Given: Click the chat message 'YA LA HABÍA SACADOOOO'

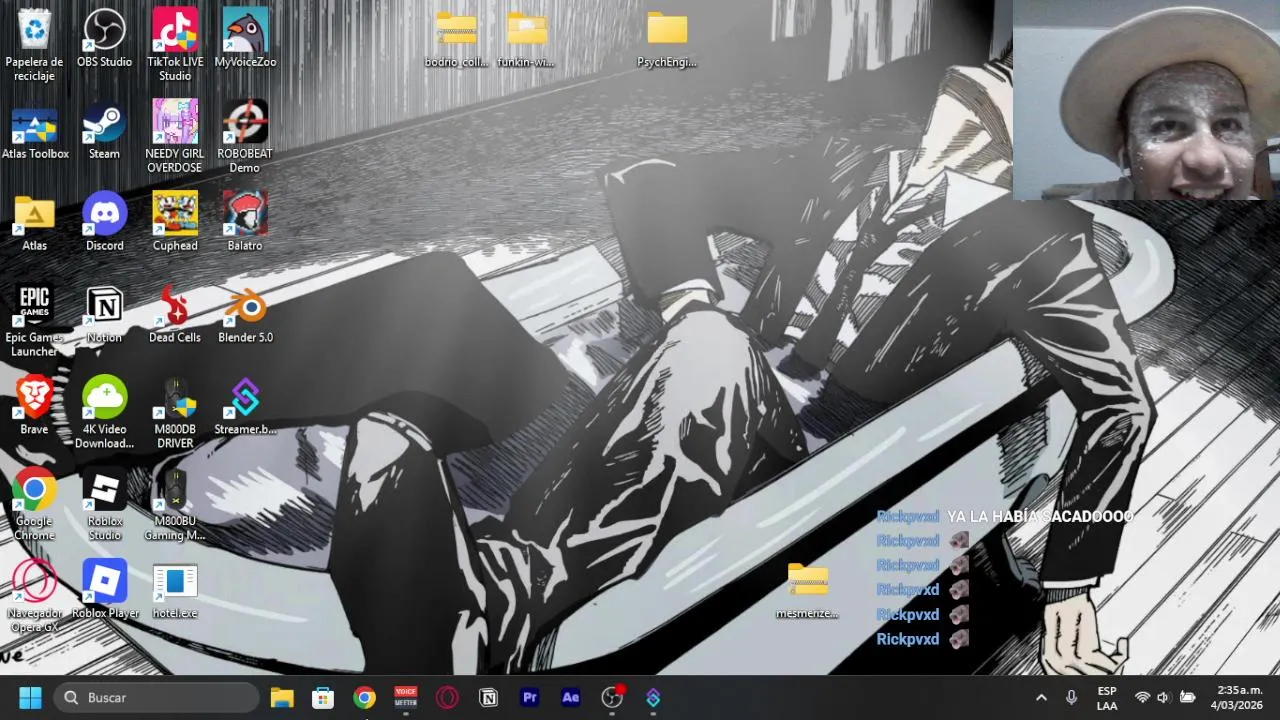Looking at the screenshot, I should [x=1040, y=516].
